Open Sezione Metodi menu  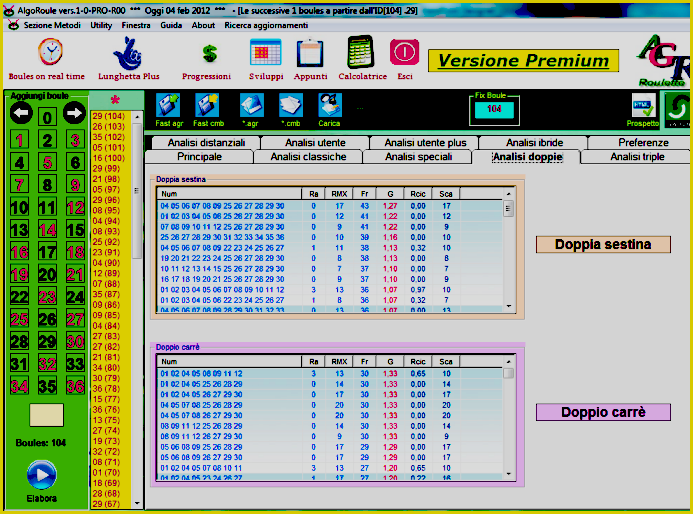tap(52, 25)
